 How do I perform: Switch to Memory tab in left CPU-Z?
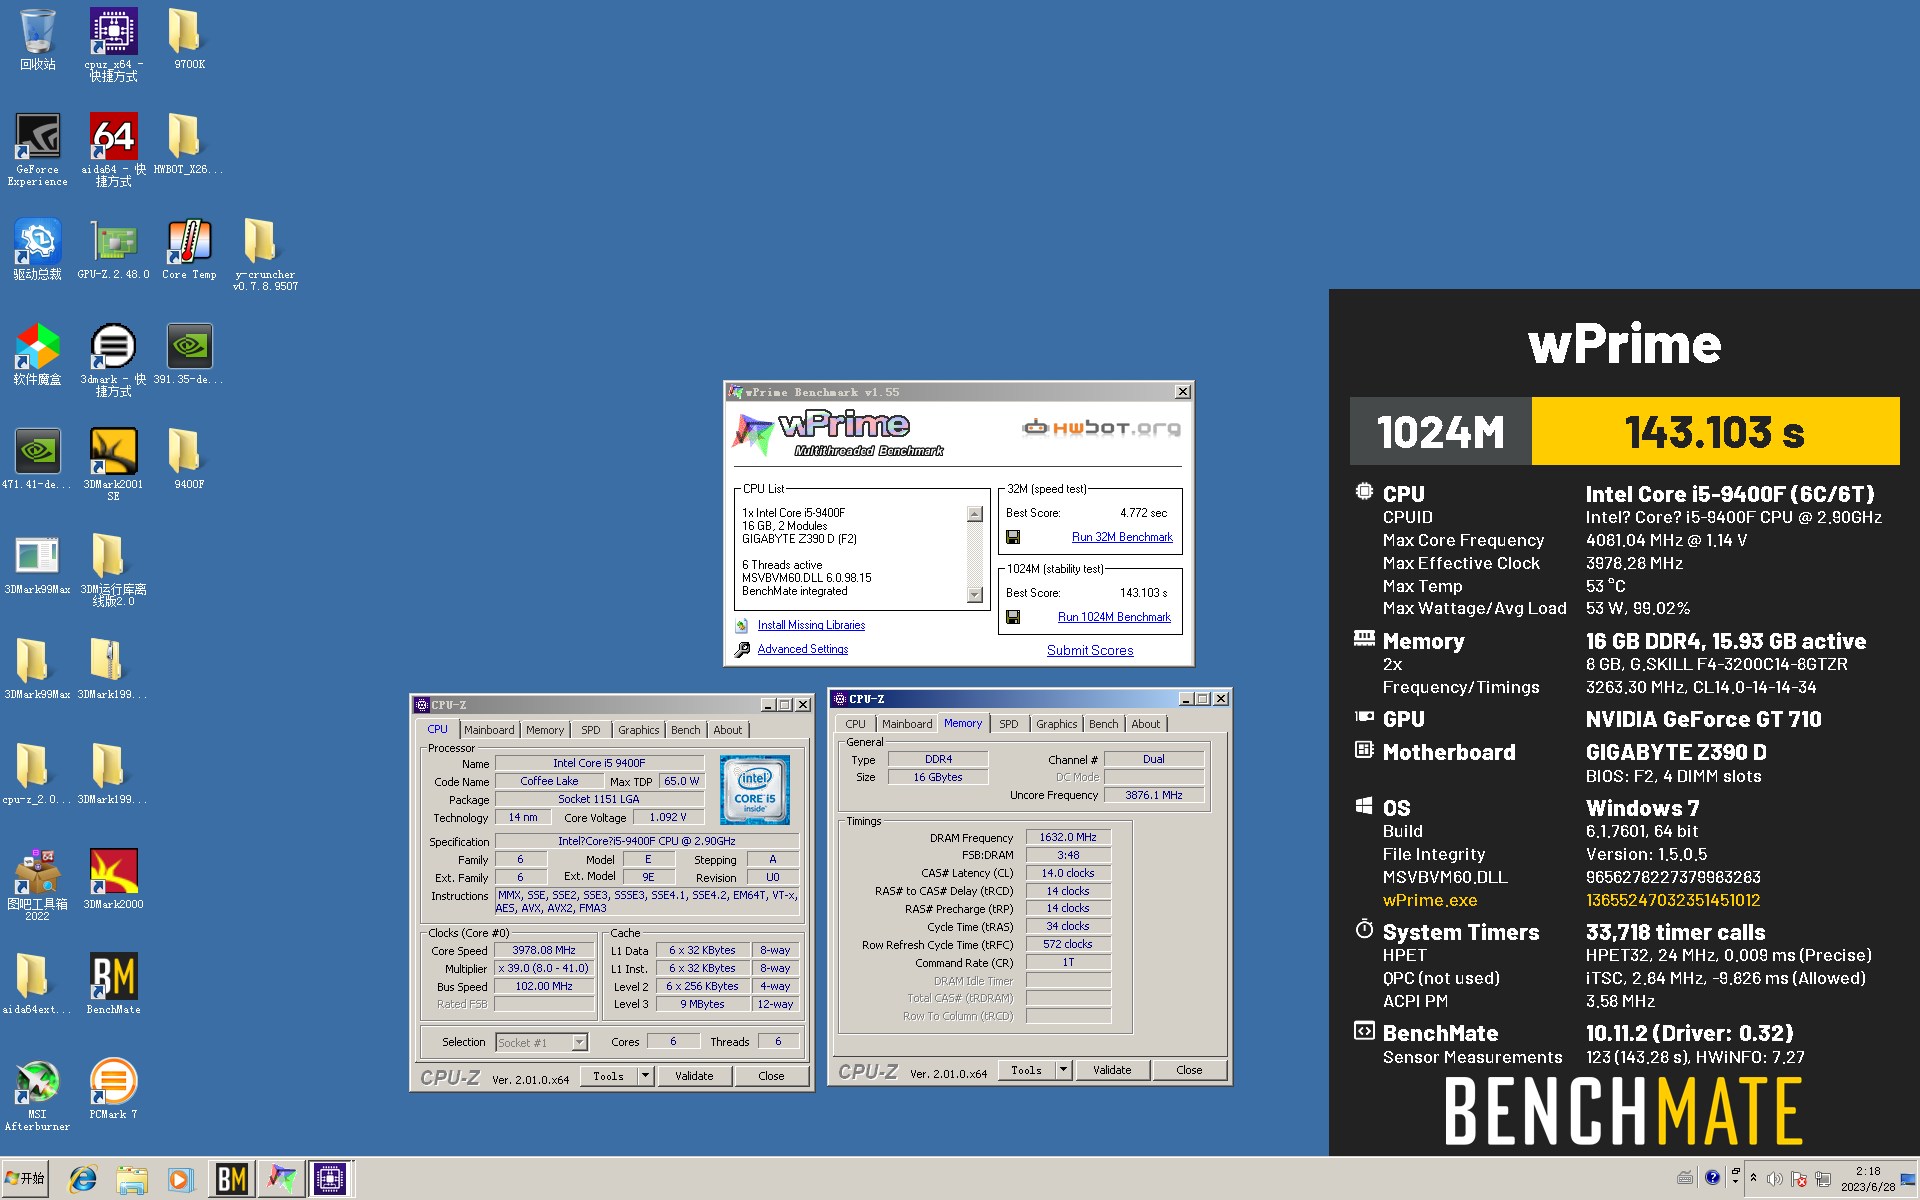coord(545,730)
